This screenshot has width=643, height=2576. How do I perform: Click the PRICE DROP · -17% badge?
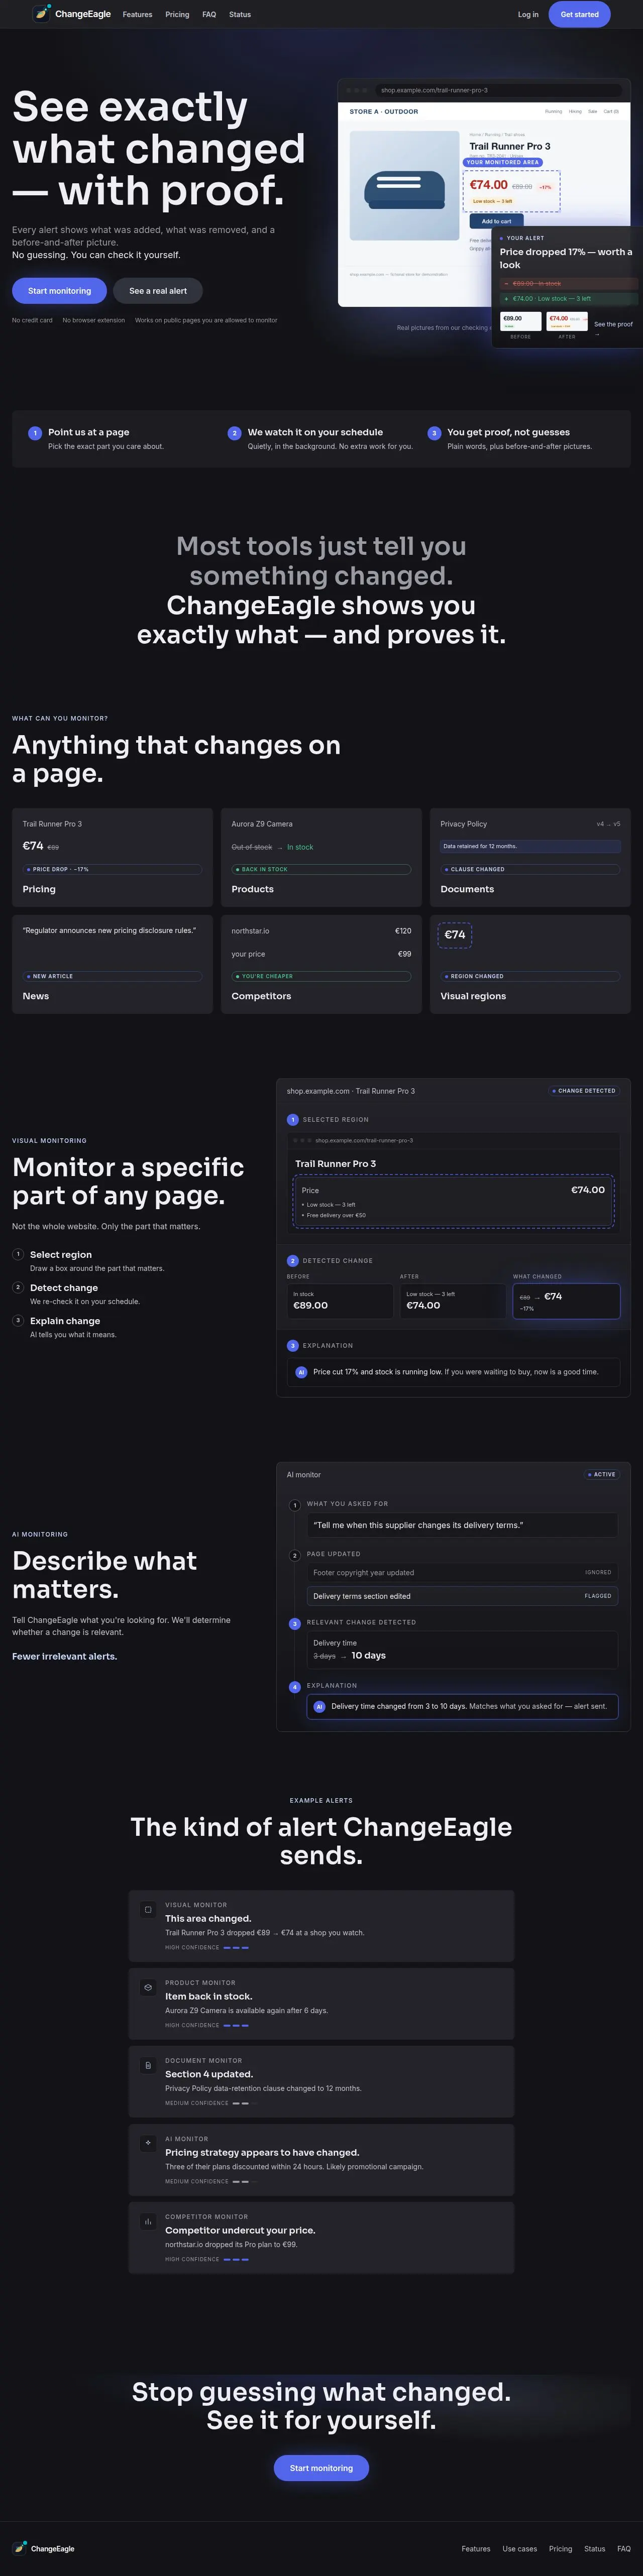click(112, 869)
